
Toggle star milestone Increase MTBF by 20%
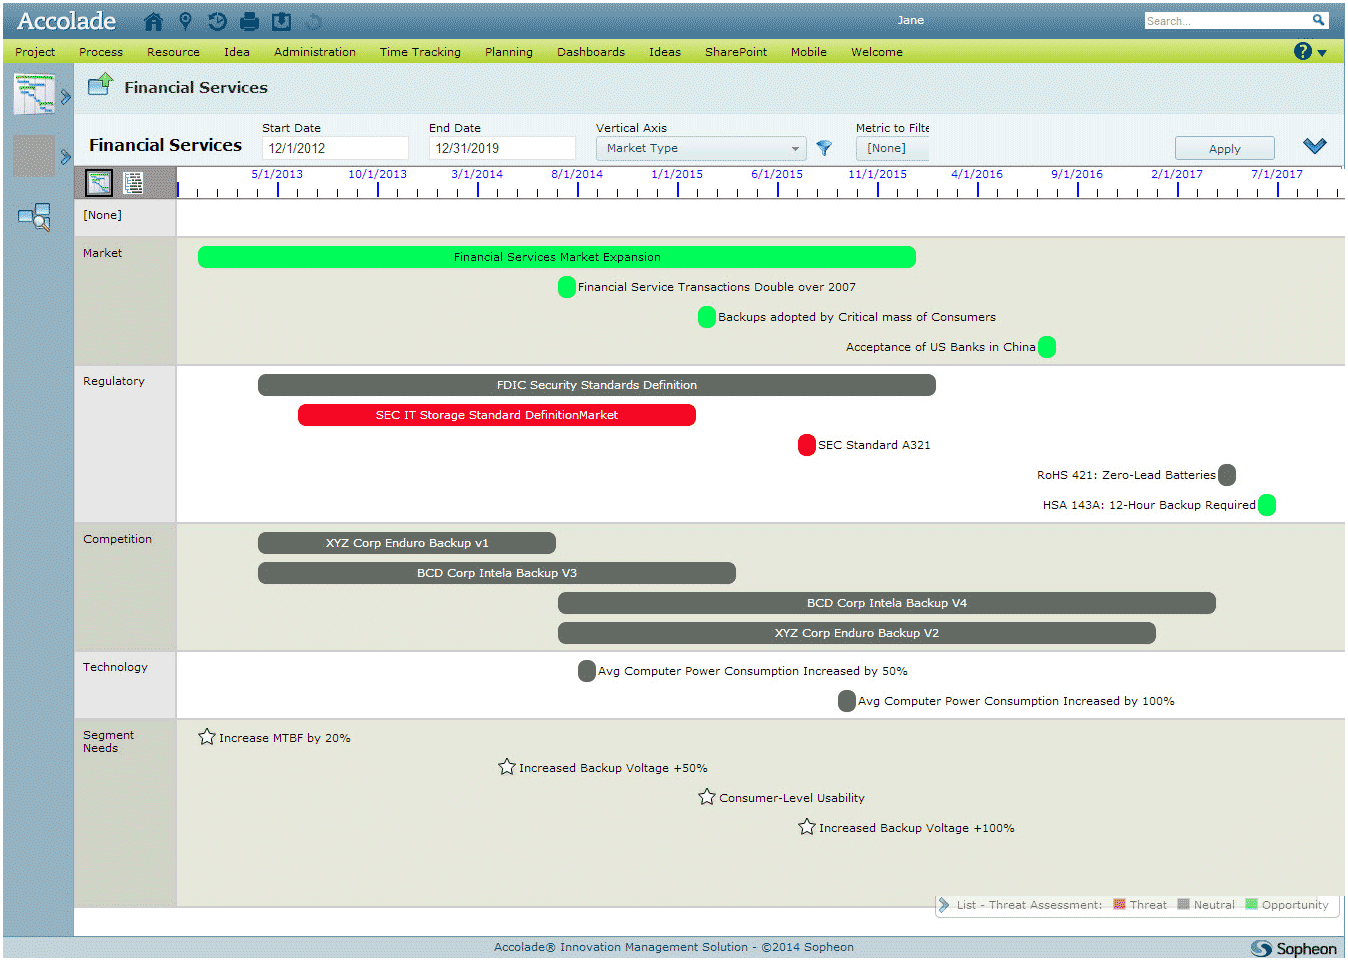207,737
